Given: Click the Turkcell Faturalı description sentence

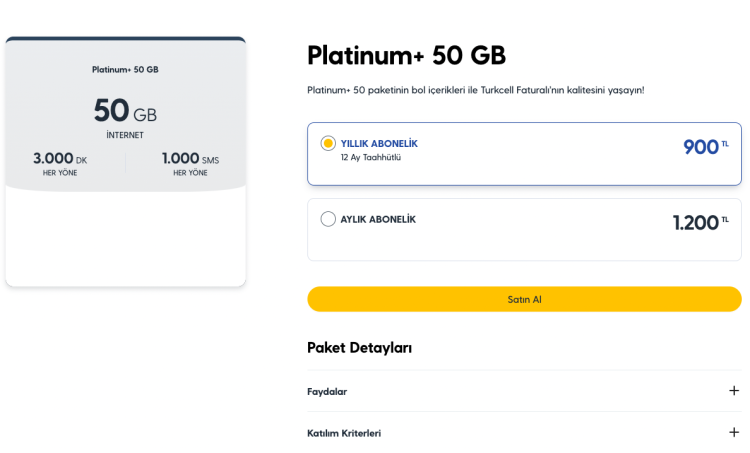Looking at the screenshot, I should point(475,90).
